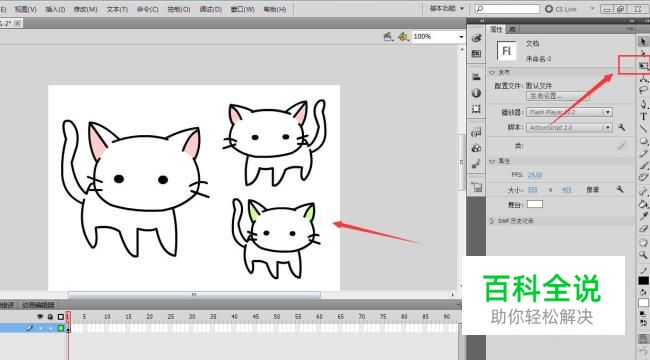The image size is (650, 360).
Task: Switch to the 库 library tab
Action: 512,29
